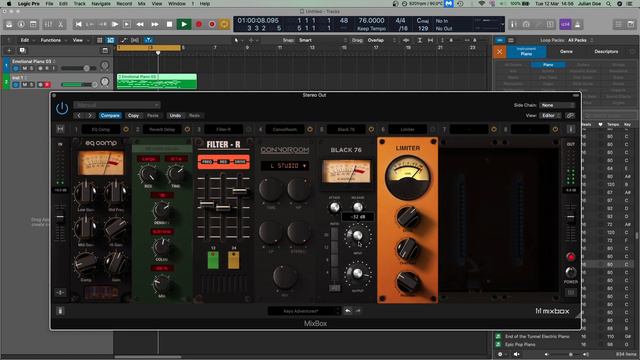Viewport: 640px width, 360px height.
Task: Toggle power for slot 4 ConvoRoom
Action: 310,129
